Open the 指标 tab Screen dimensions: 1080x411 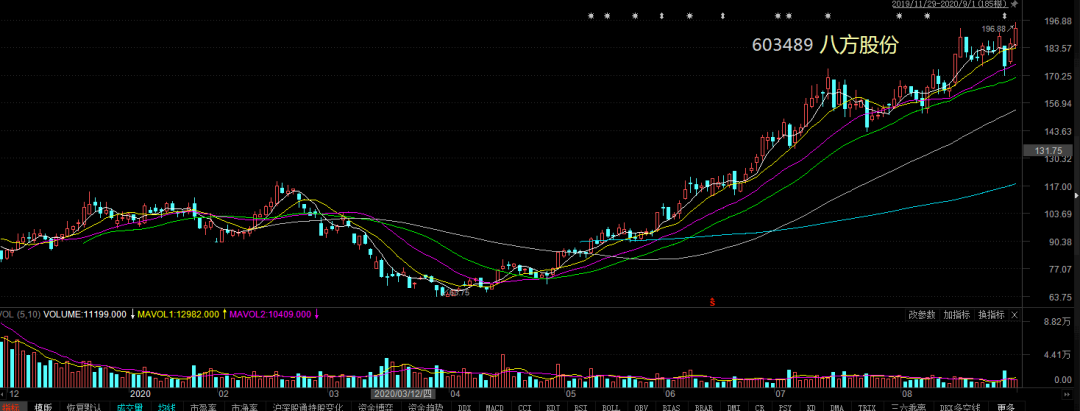(13, 407)
